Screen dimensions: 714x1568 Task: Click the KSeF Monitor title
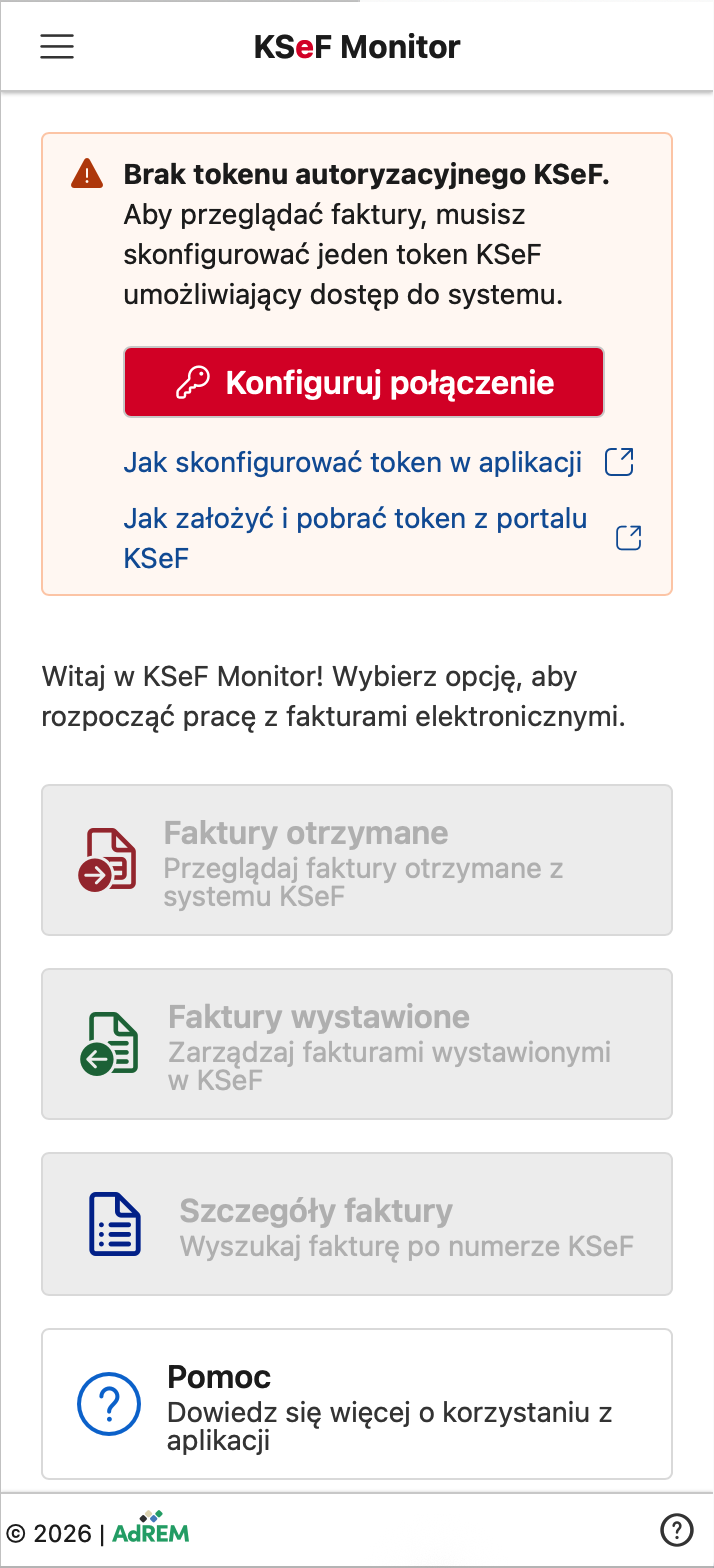pos(356,46)
